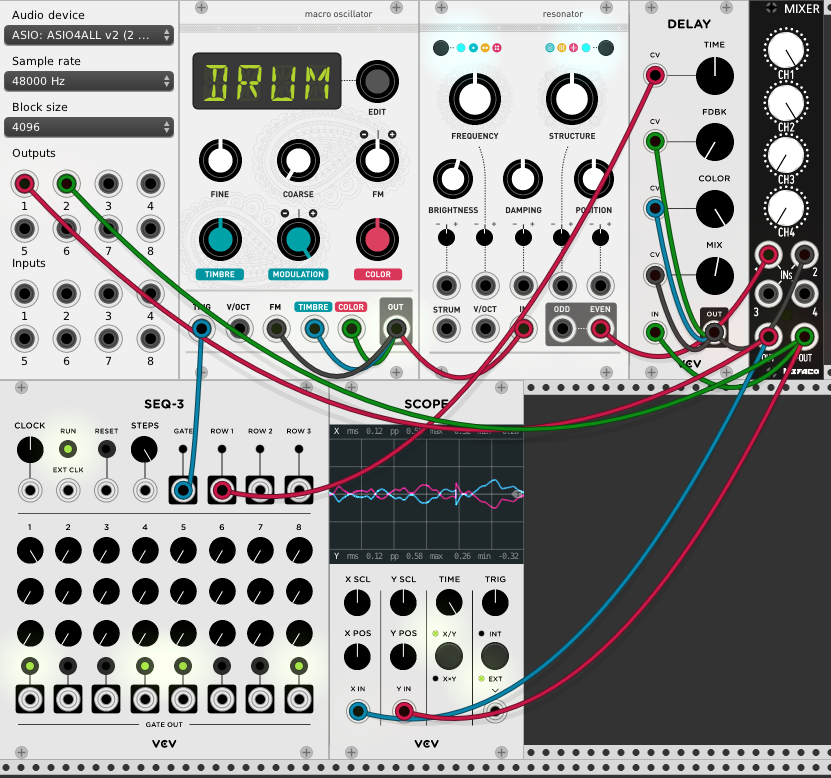Toggle SEQ-3 step 4 gate button

coord(145,666)
